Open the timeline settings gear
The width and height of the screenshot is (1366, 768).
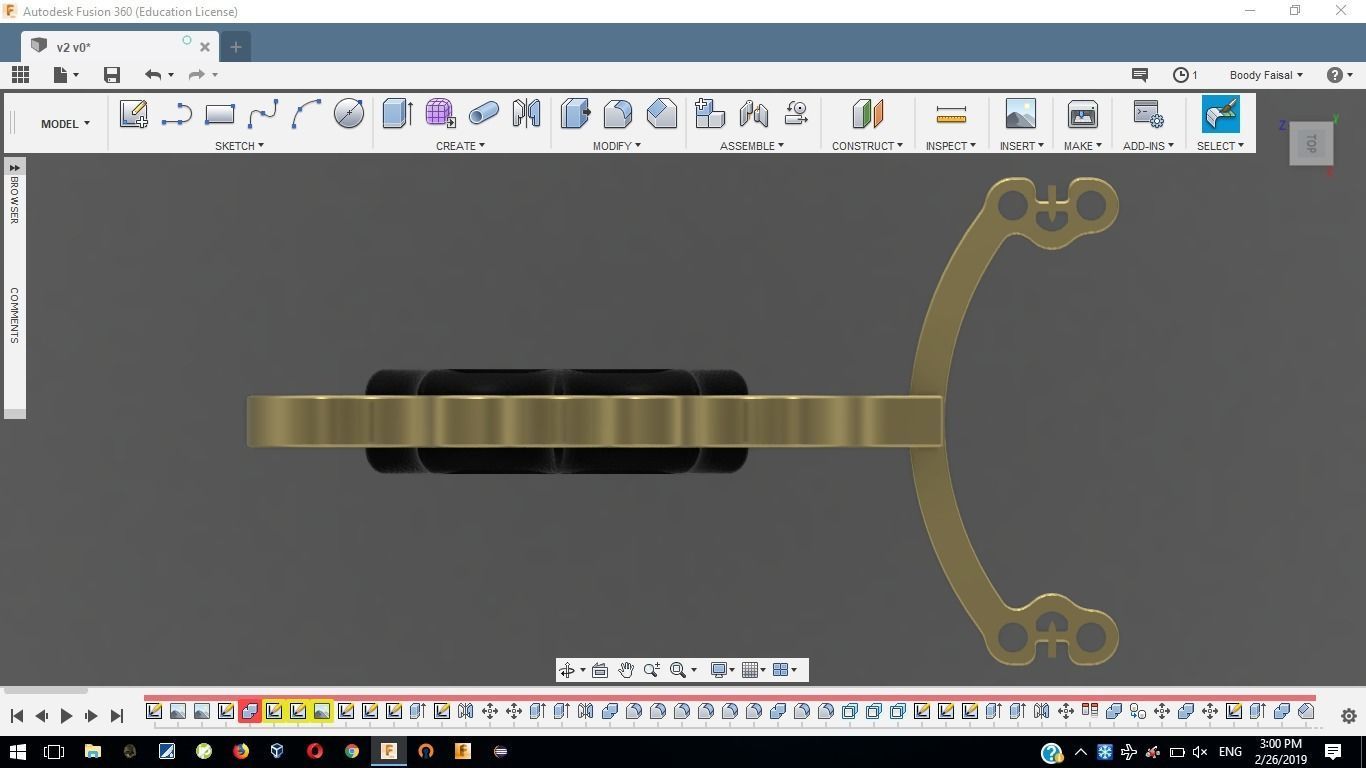(1348, 716)
